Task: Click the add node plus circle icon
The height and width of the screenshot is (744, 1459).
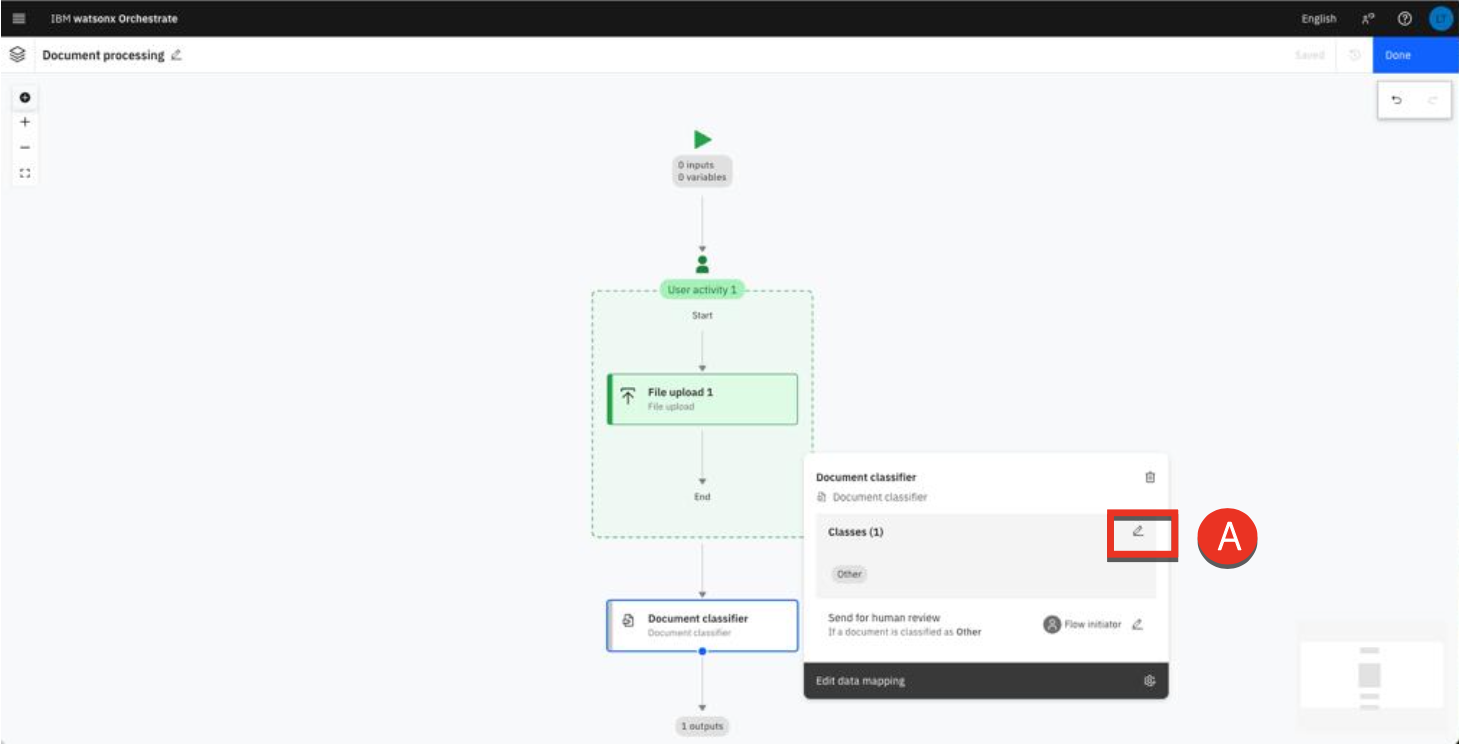Action: pos(25,98)
